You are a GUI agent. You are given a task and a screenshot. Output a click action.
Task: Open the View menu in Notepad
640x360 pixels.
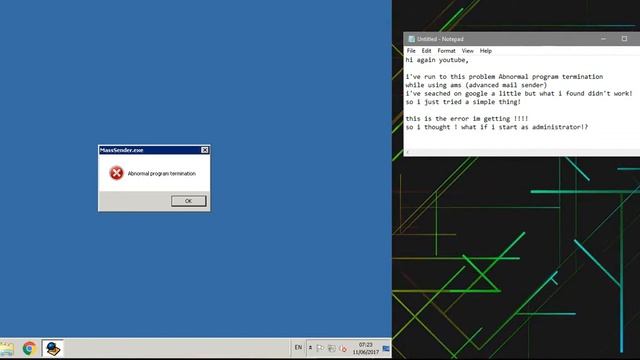pyautogui.click(x=468, y=51)
